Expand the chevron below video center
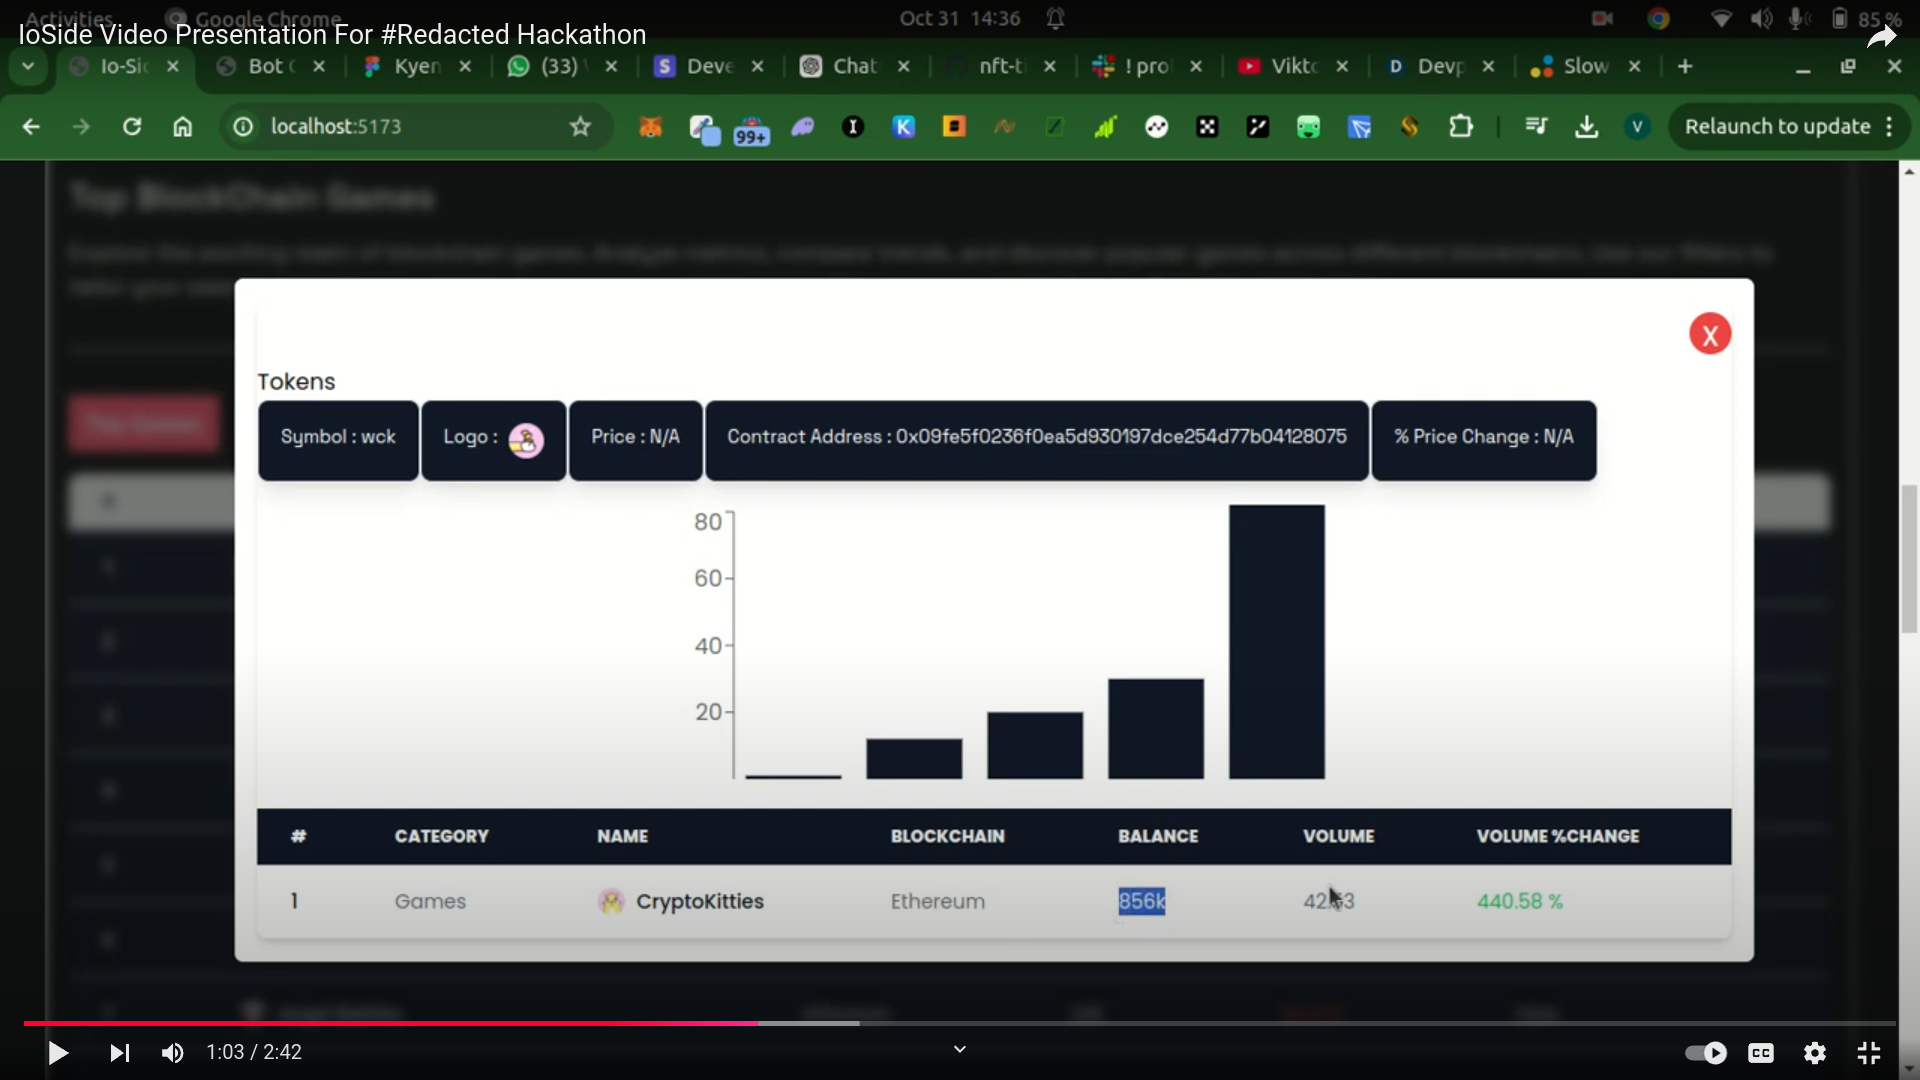The image size is (1920, 1080). point(959,1049)
